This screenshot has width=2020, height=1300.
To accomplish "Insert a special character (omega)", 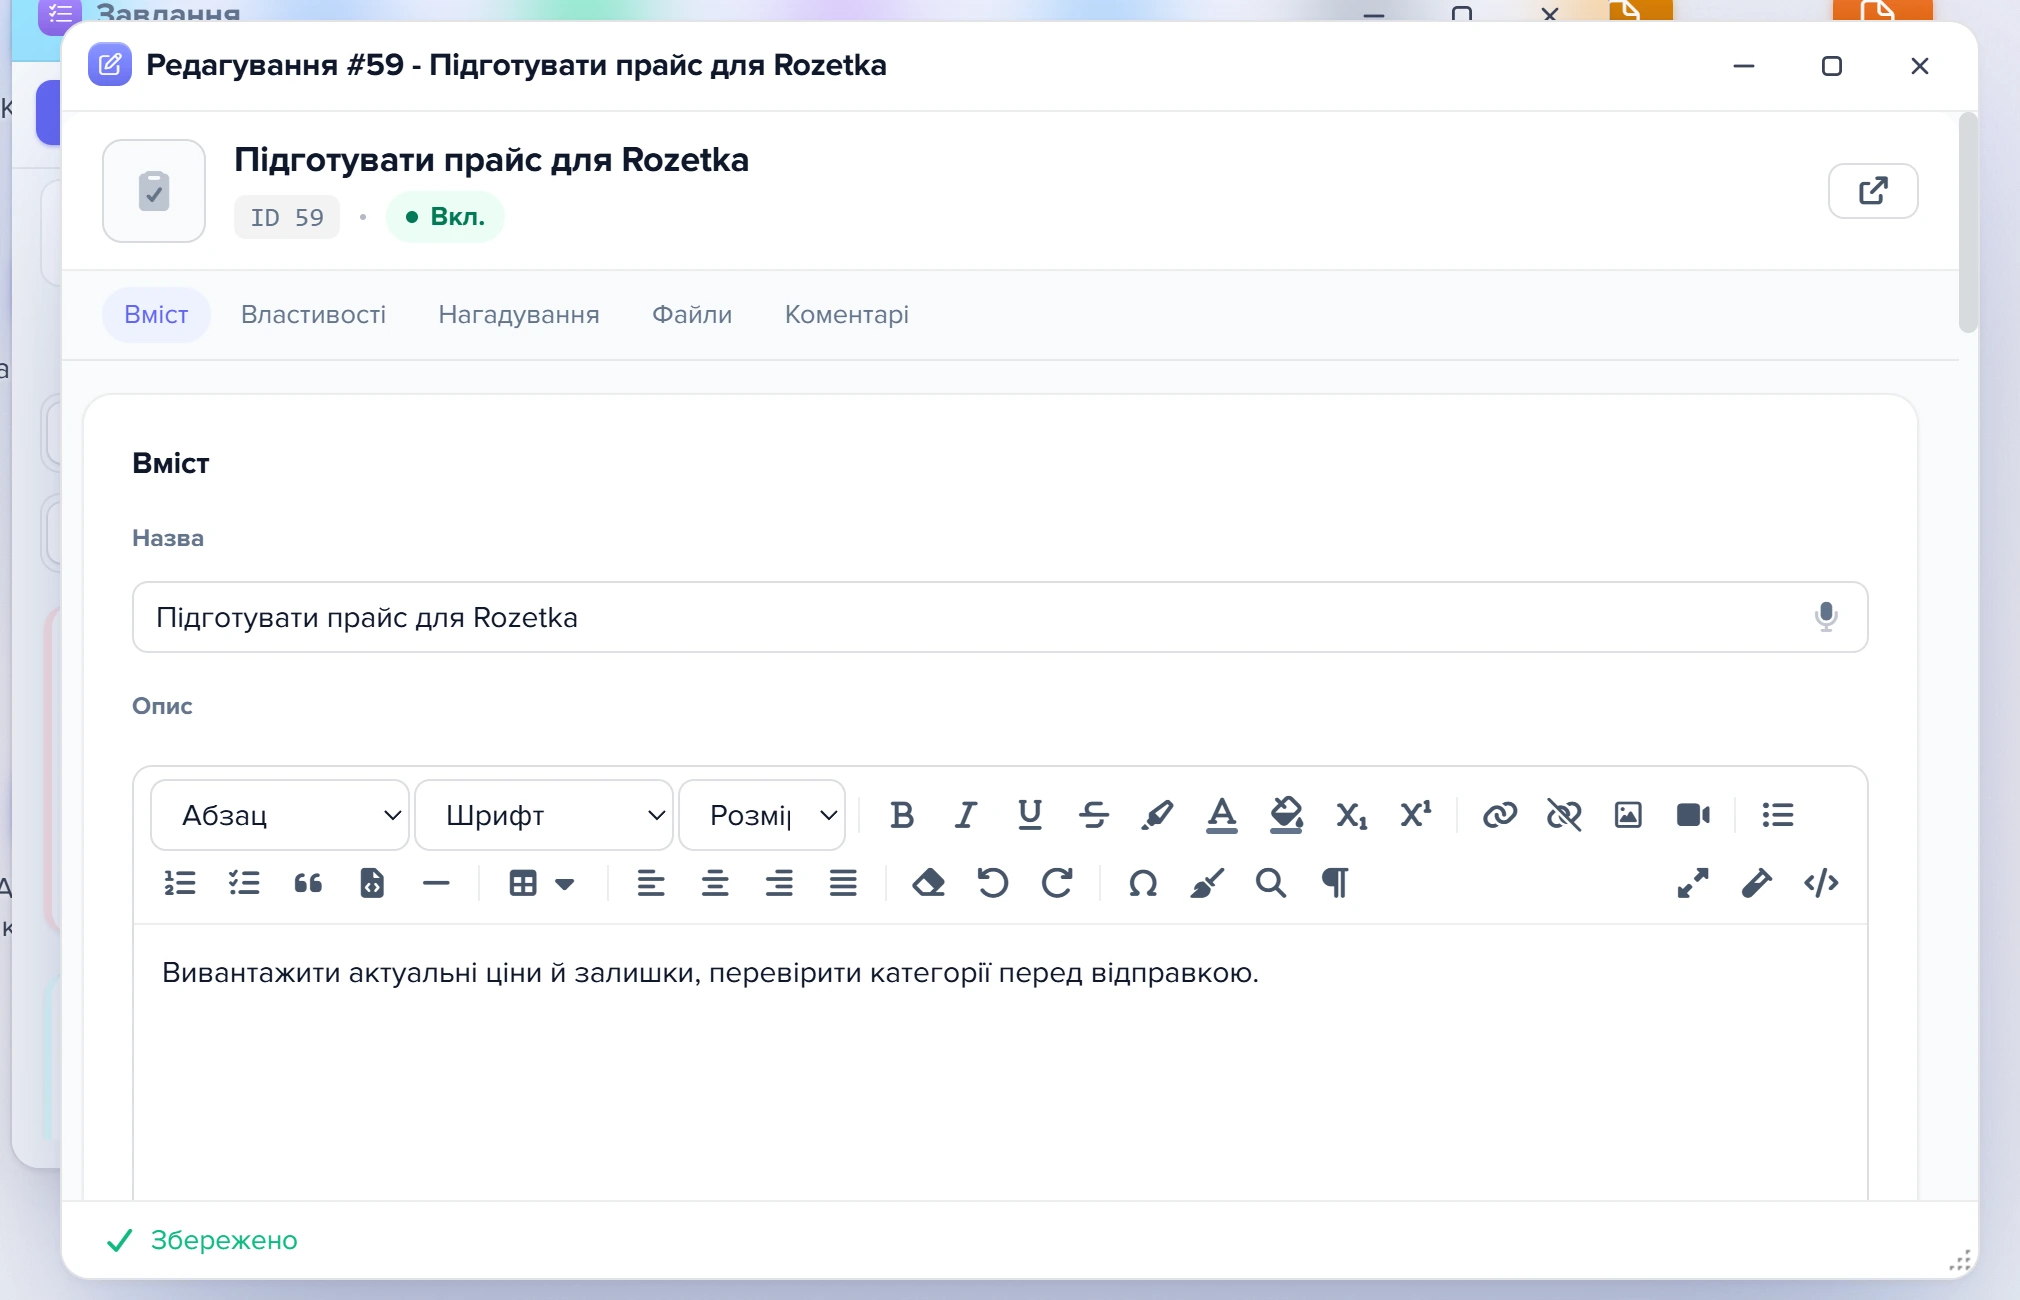I will click(x=1143, y=883).
